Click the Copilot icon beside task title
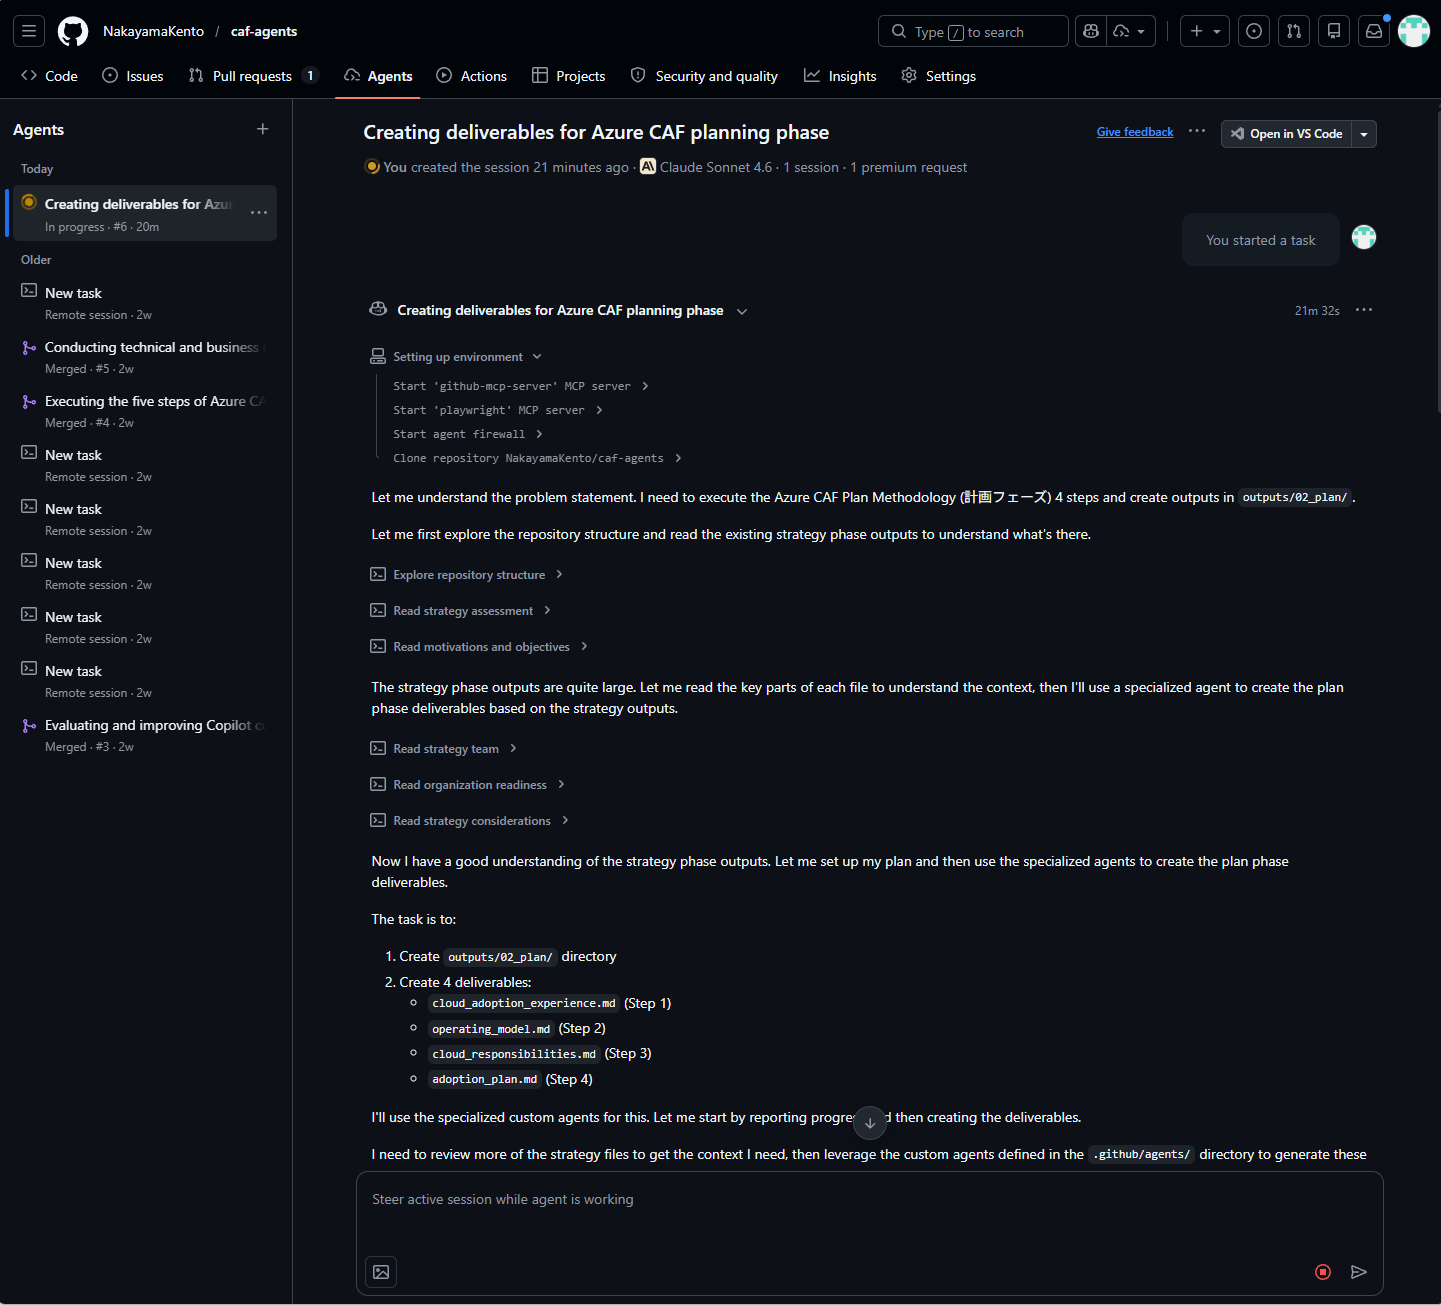 (378, 309)
